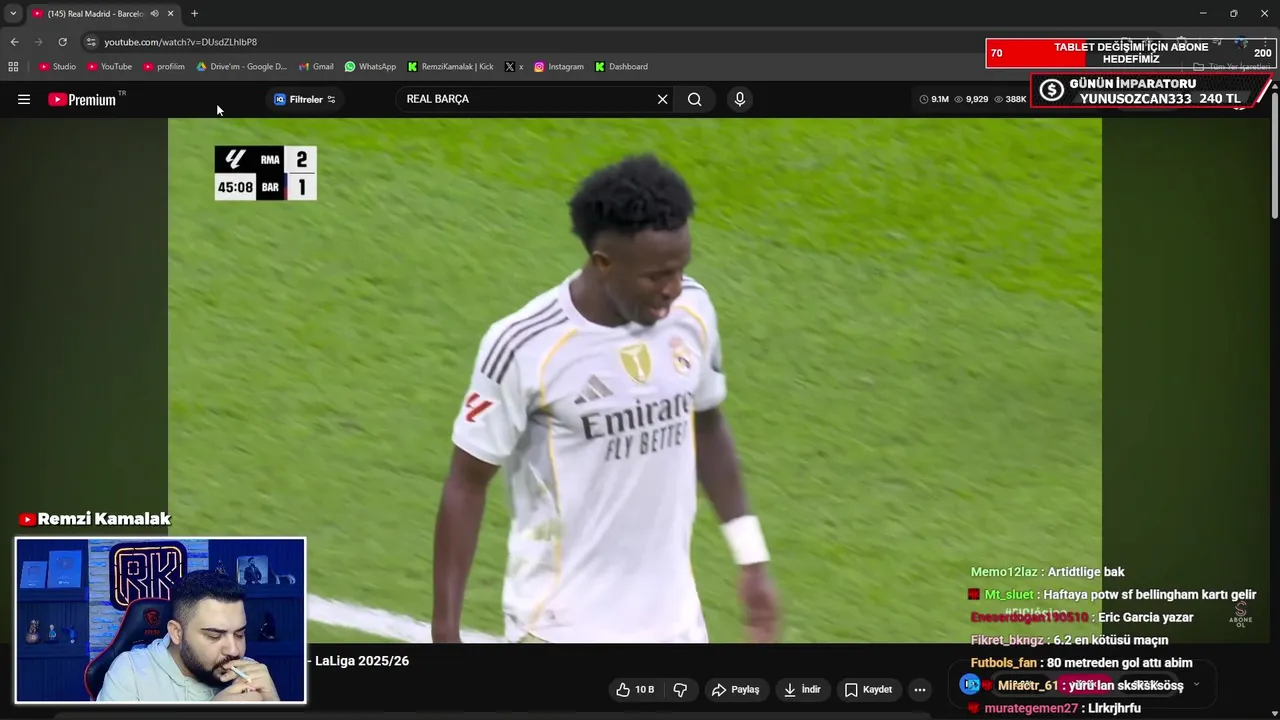Image resolution: width=1280 pixels, height=720 pixels.
Task: Mute the tab via speaker icon
Action: pyautogui.click(x=155, y=14)
